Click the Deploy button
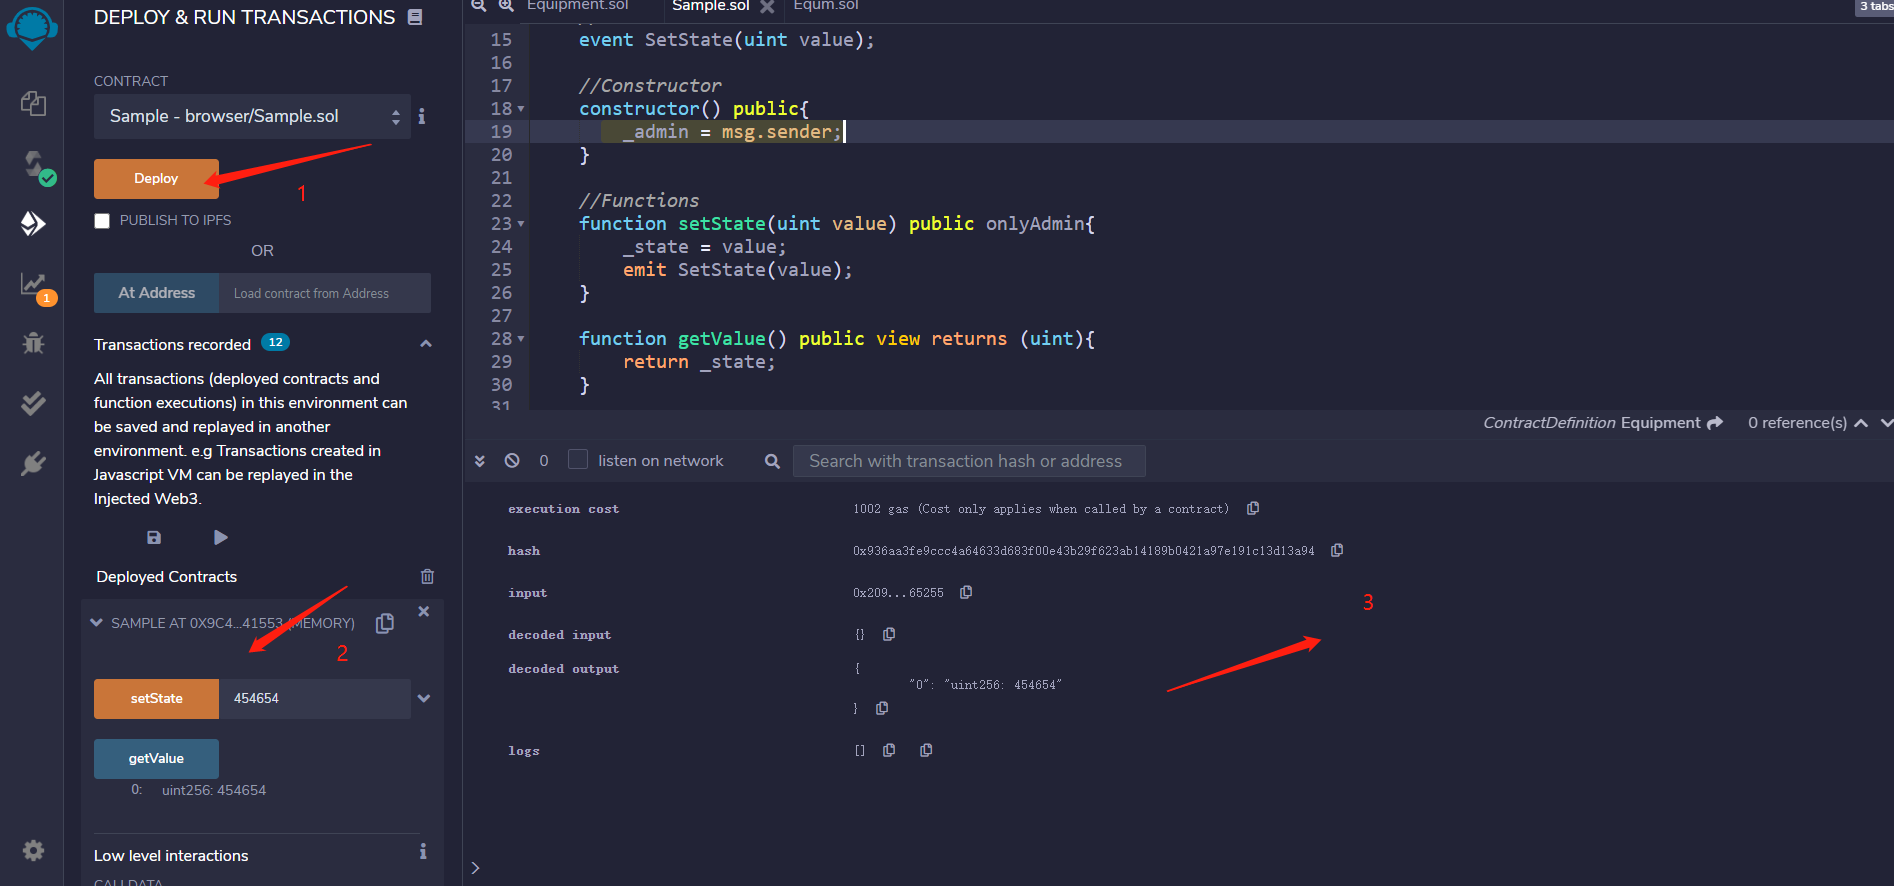The image size is (1894, 886). (x=156, y=179)
